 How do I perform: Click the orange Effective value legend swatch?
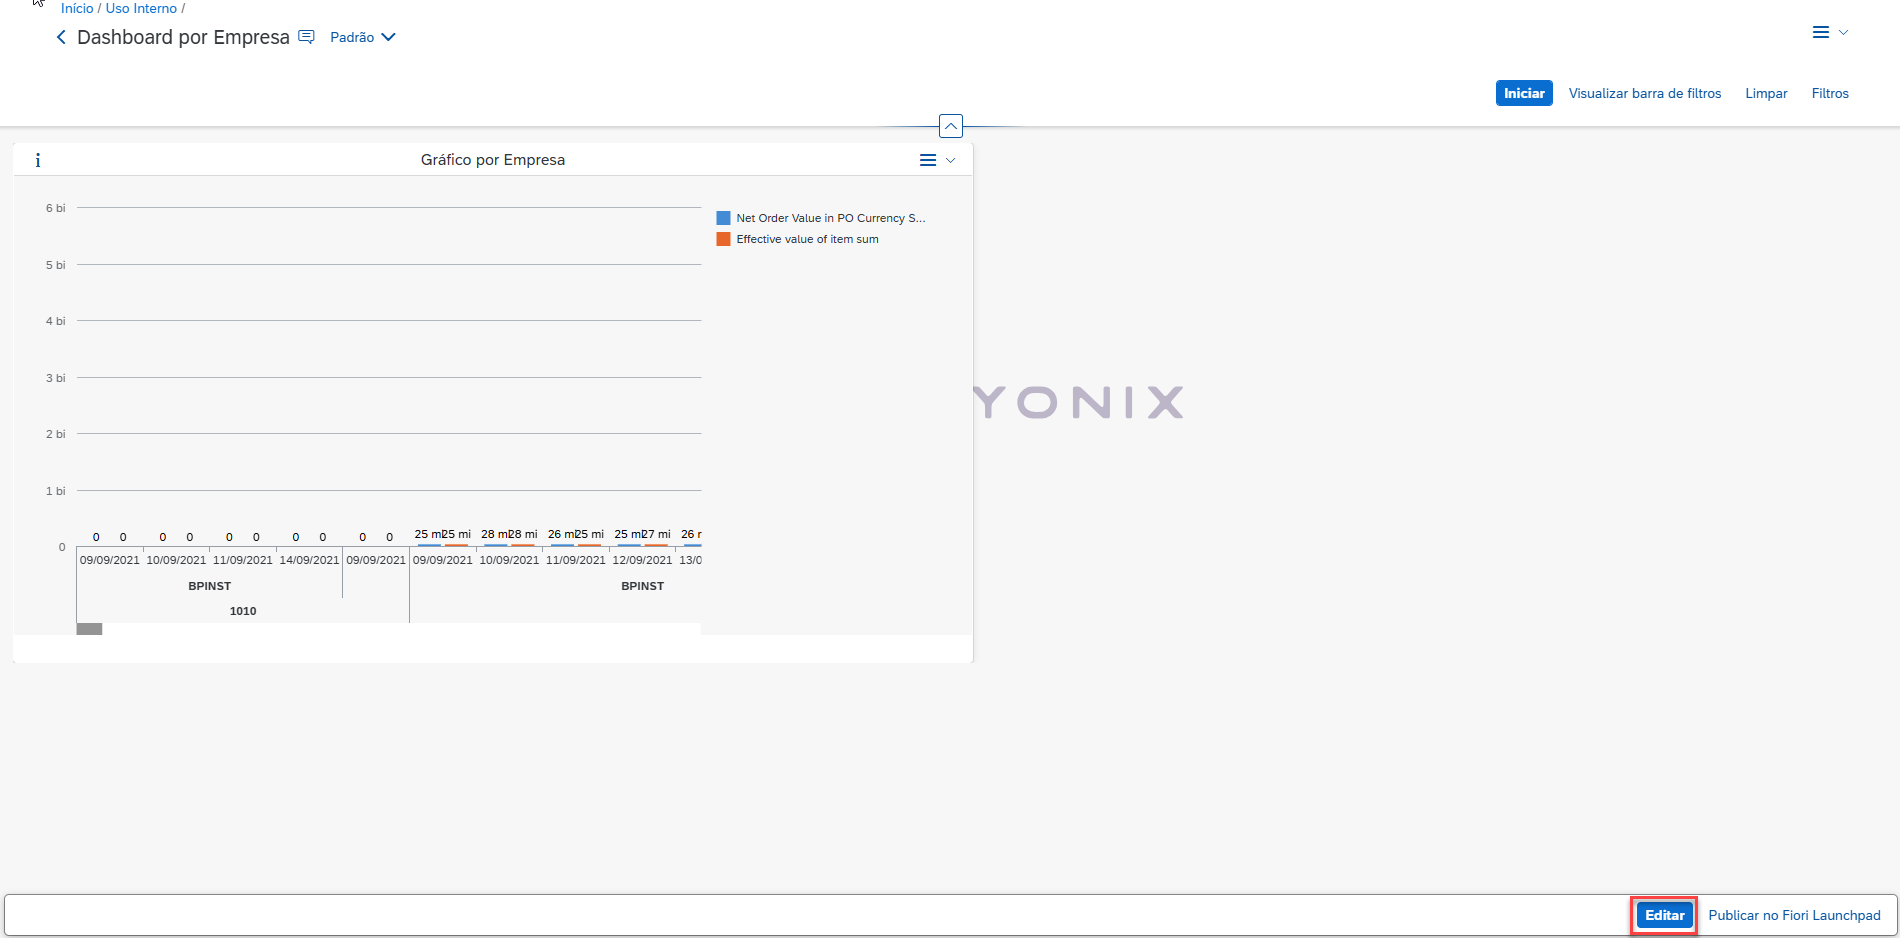(723, 239)
